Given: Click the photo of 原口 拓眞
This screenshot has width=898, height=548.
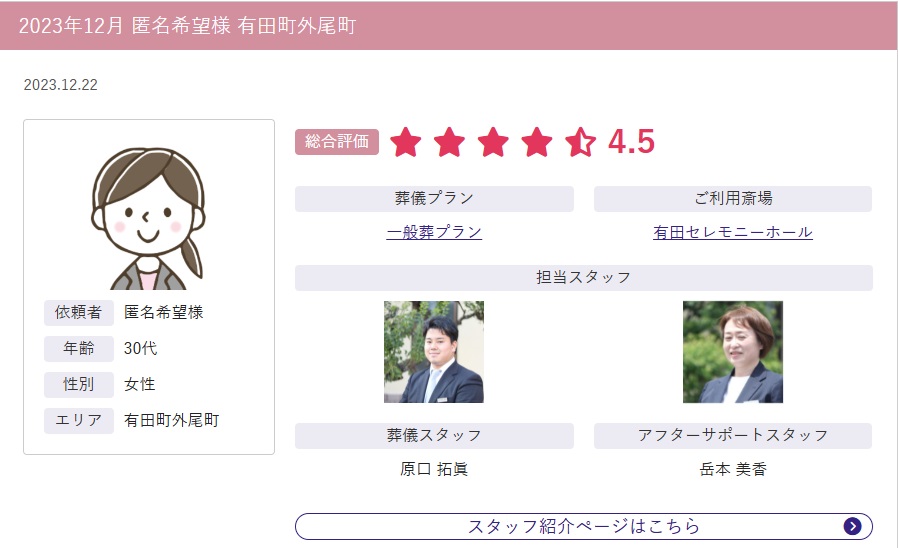Looking at the screenshot, I should (x=434, y=352).
